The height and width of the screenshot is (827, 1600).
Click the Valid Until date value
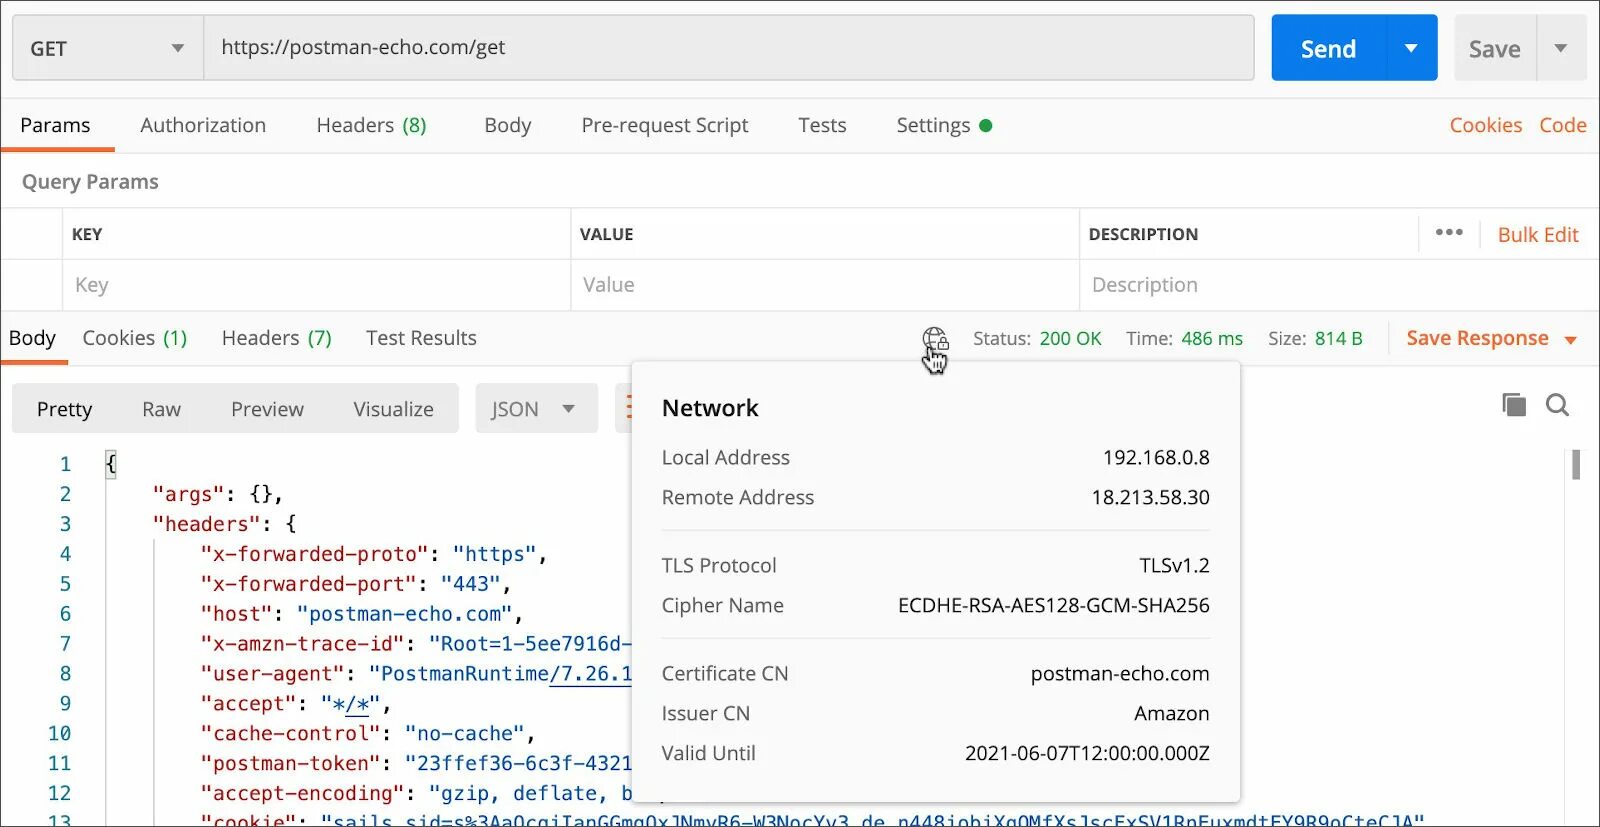1087,753
